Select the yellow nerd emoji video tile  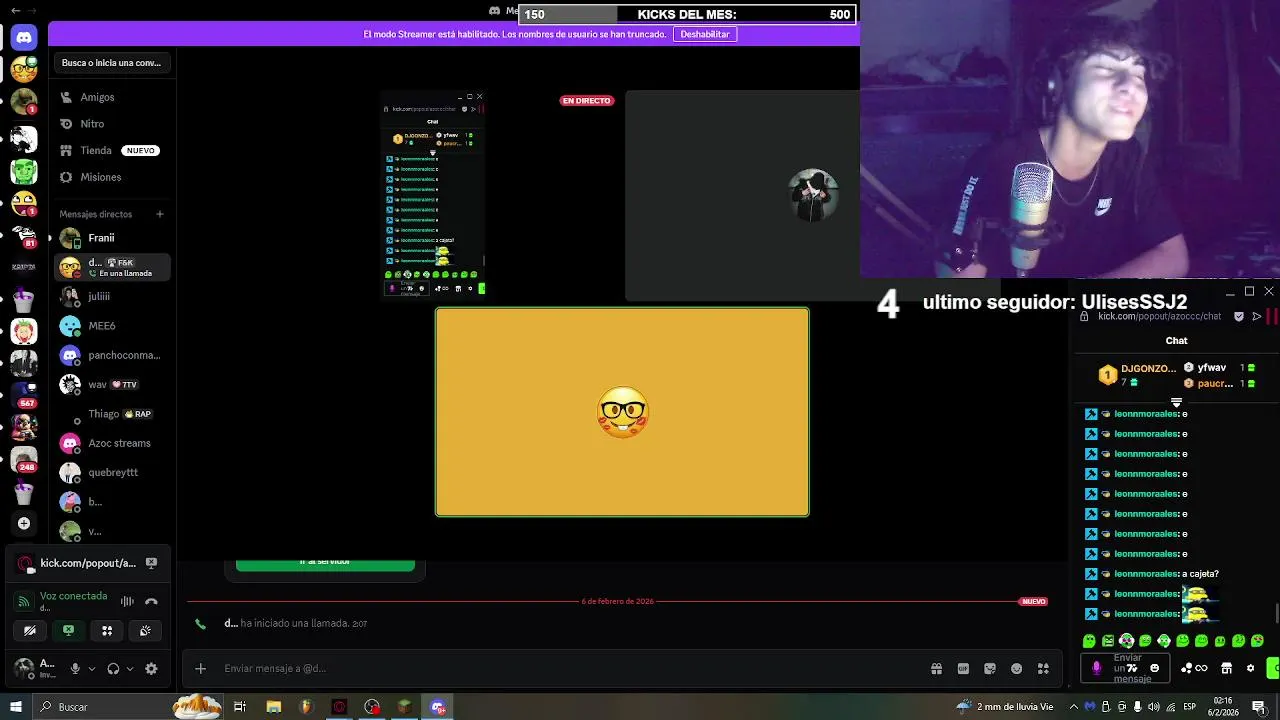pos(622,412)
